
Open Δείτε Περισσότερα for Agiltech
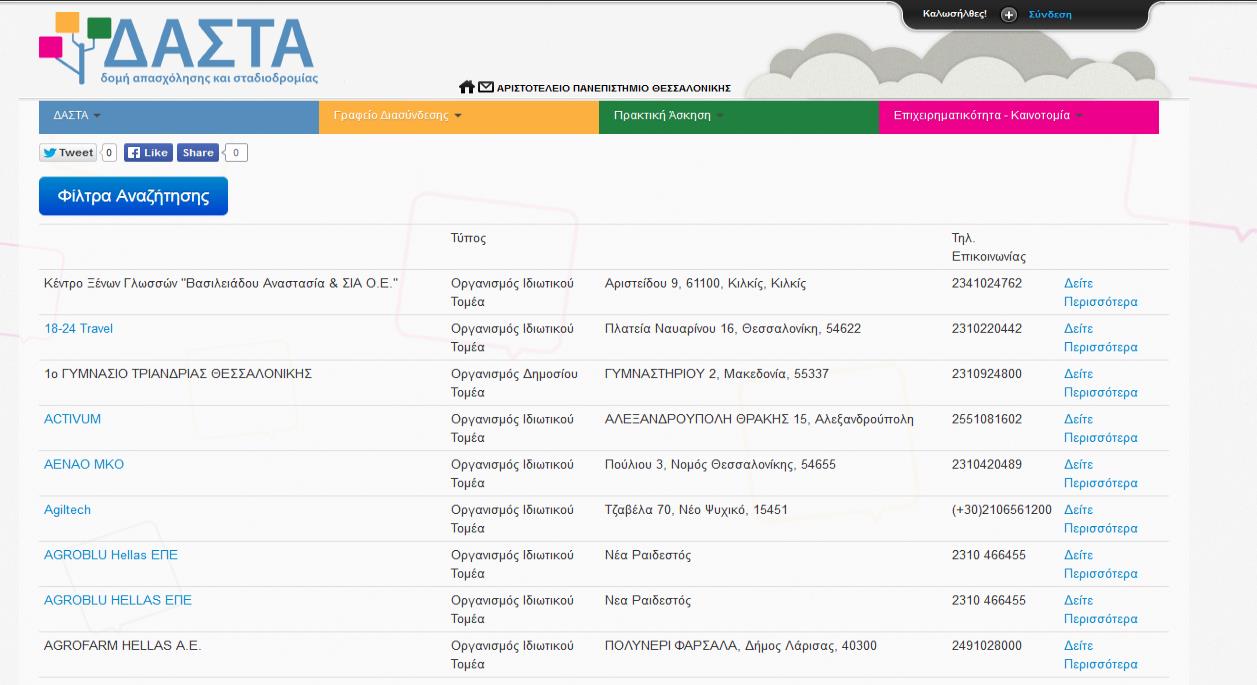[1101, 519]
